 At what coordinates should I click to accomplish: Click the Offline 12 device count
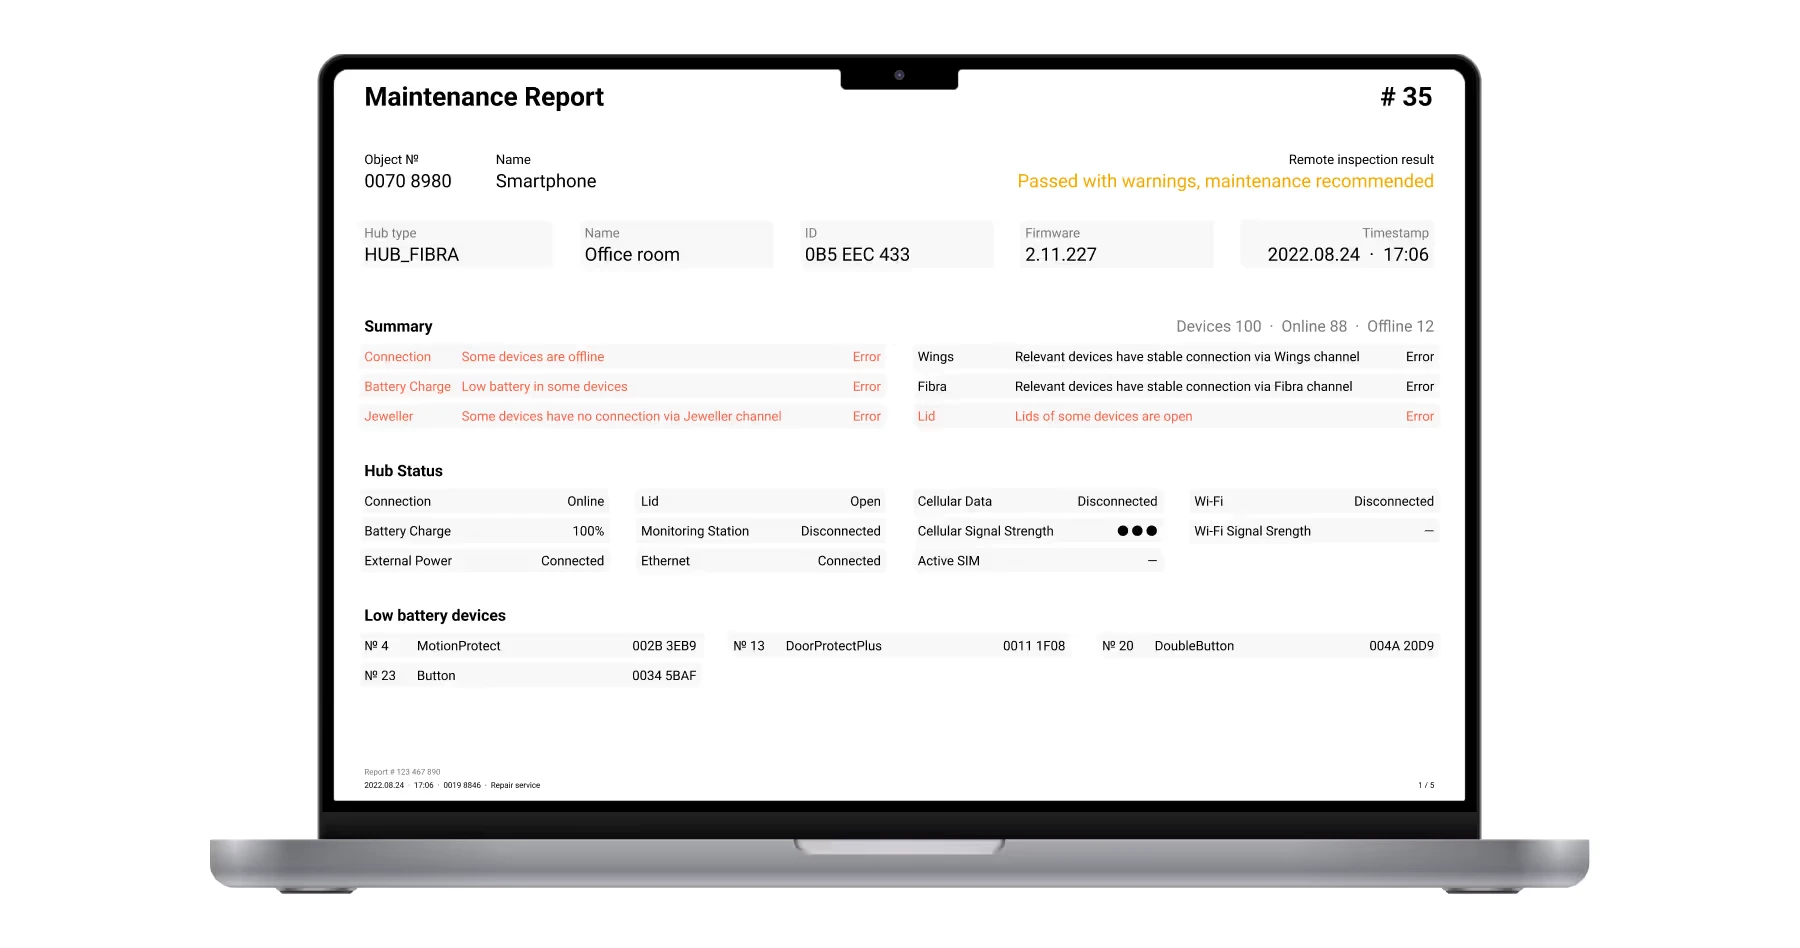pos(1400,327)
